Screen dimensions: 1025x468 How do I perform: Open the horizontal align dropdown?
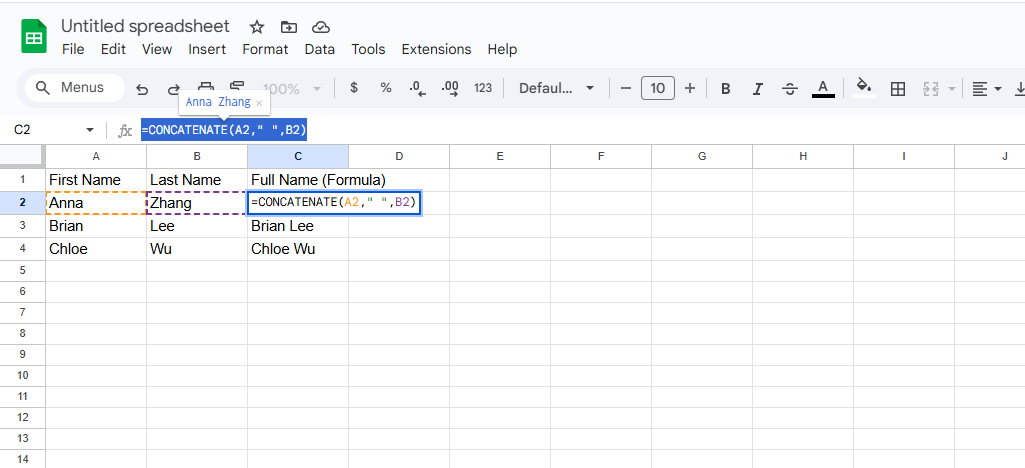tap(987, 88)
